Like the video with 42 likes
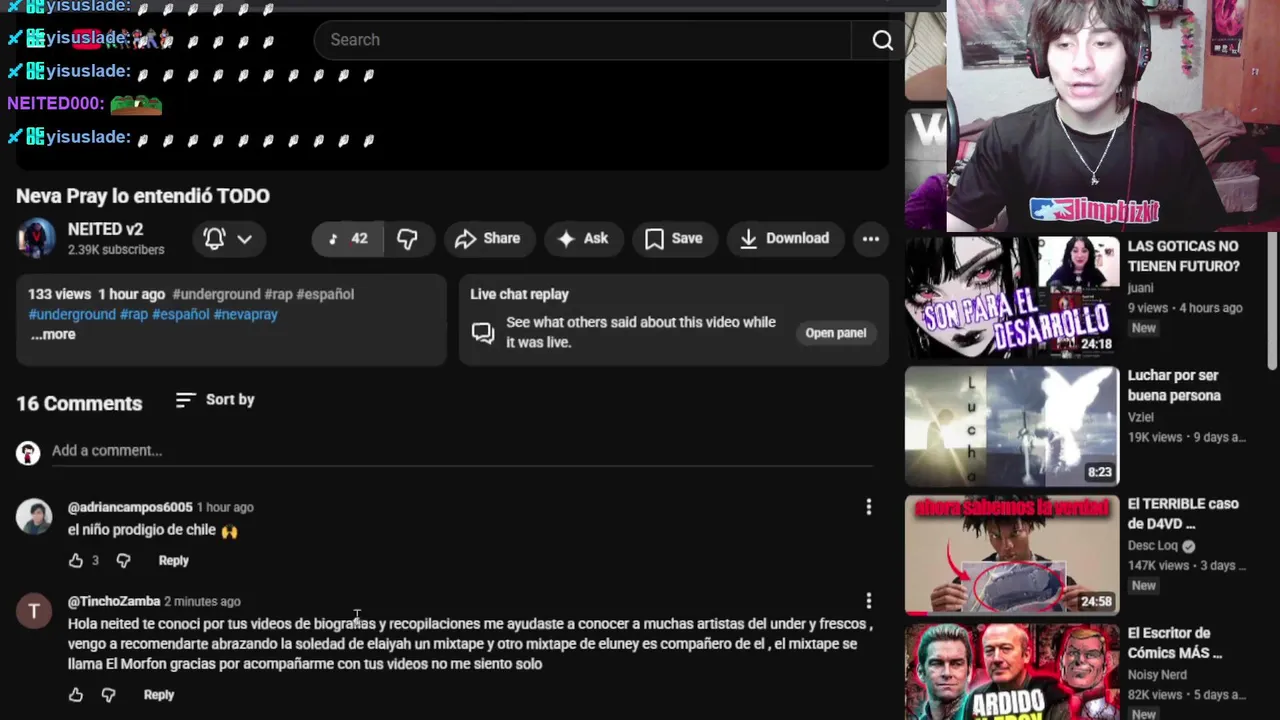Screen dimensions: 1280x720 [348, 238]
